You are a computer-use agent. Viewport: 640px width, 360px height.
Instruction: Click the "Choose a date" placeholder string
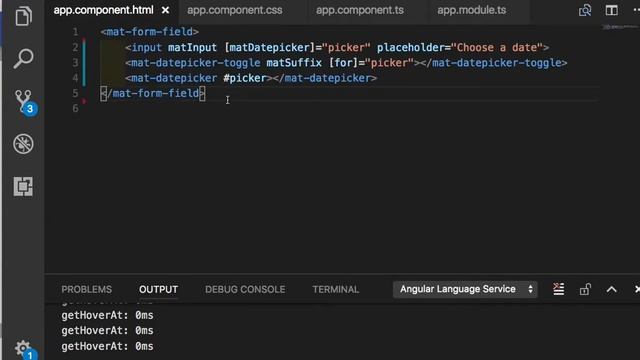497,47
